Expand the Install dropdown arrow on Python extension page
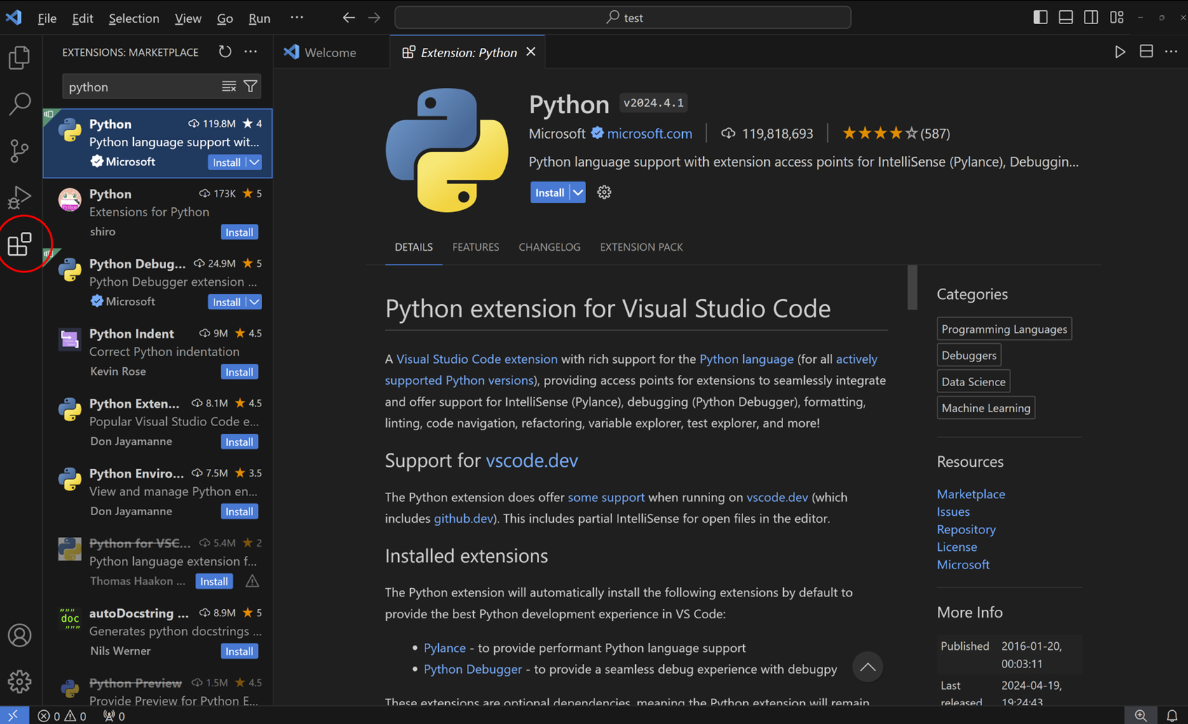The image size is (1188, 724). point(578,192)
